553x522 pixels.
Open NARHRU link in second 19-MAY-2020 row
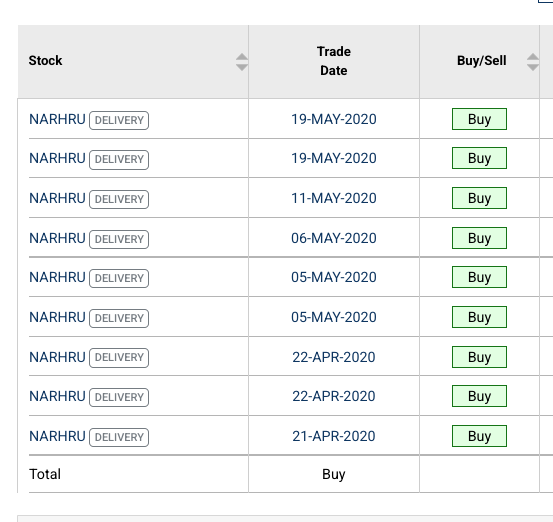[57, 158]
